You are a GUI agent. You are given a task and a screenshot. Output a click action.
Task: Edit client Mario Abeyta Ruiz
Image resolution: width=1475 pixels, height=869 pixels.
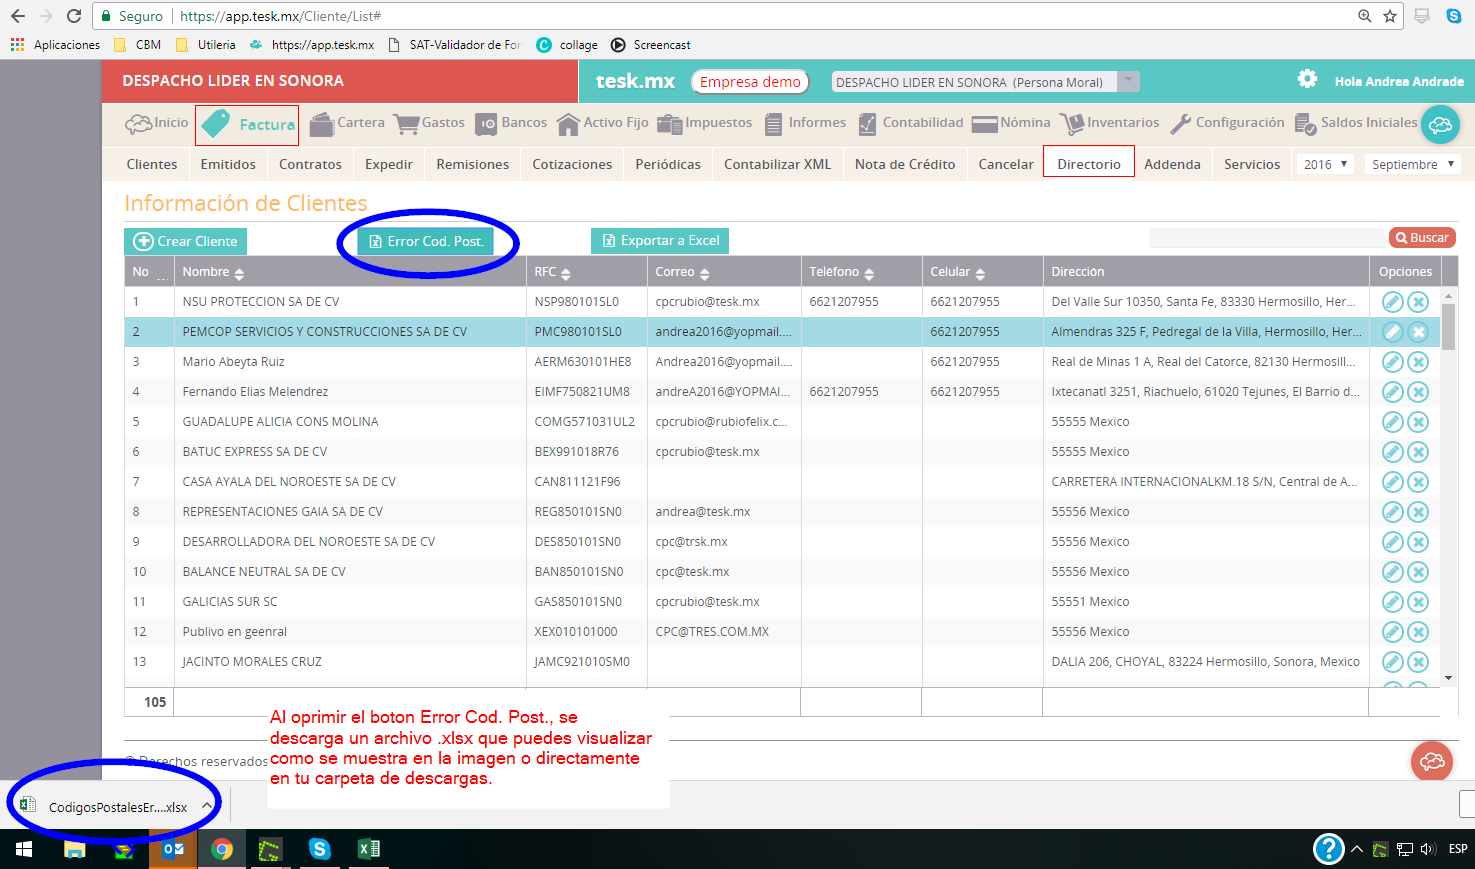(1392, 362)
